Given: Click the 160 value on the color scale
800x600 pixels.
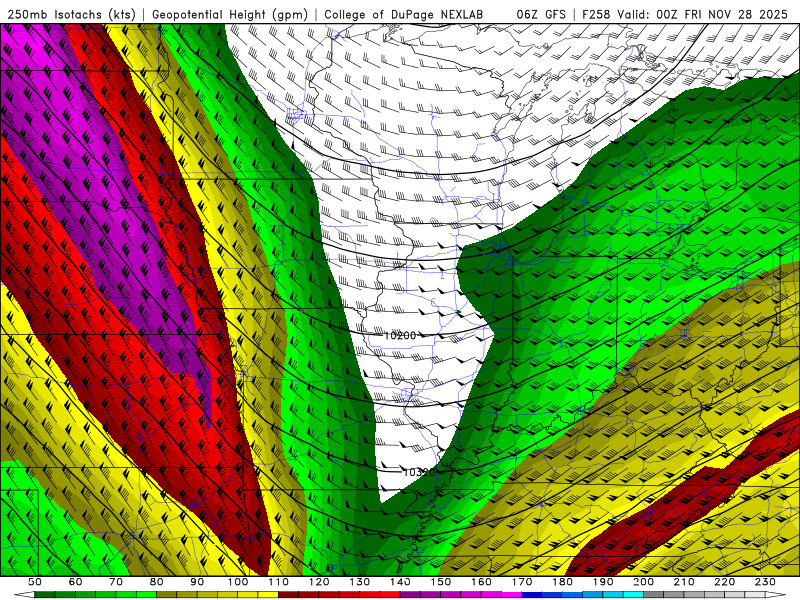Looking at the screenshot, I should (482, 582).
